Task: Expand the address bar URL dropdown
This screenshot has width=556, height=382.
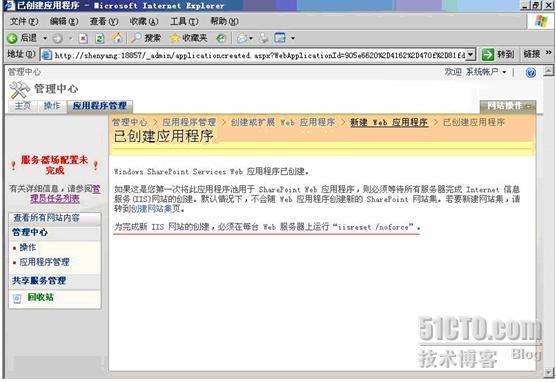Action: click(471, 55)
